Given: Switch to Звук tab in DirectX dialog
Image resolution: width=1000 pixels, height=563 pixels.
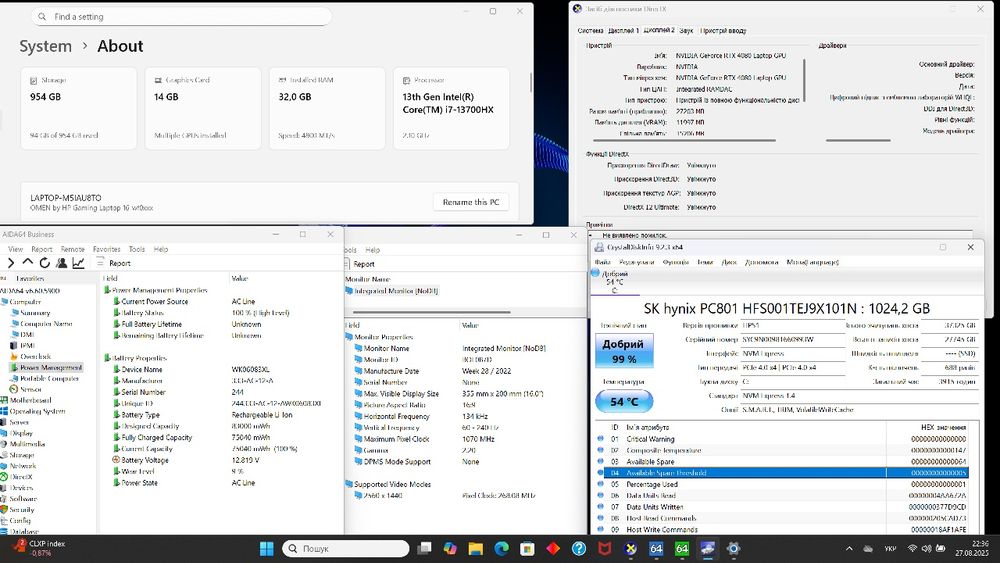Looking at the screenshot, I should coord(686,31).
